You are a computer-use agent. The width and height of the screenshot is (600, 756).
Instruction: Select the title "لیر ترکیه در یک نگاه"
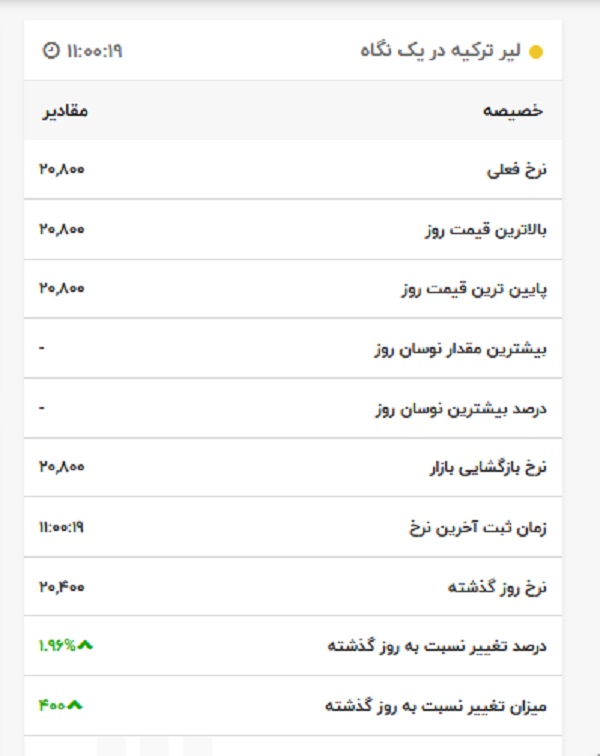[x=441, y=50]
